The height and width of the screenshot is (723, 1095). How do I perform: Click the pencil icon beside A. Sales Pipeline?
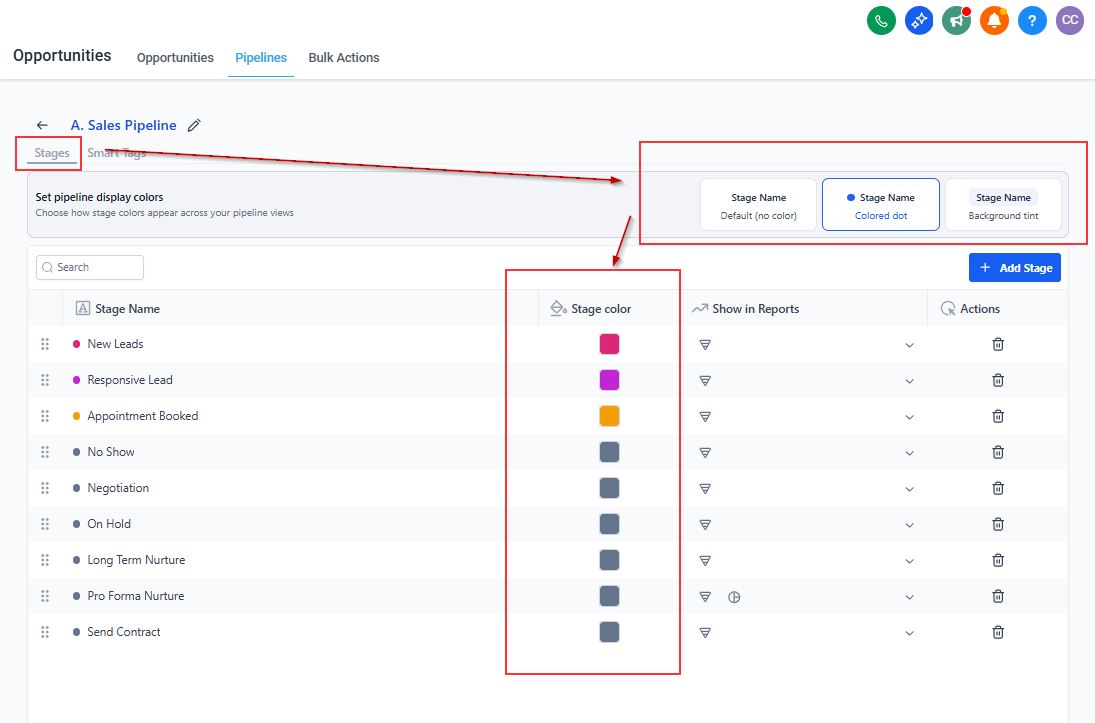(194, 126)
